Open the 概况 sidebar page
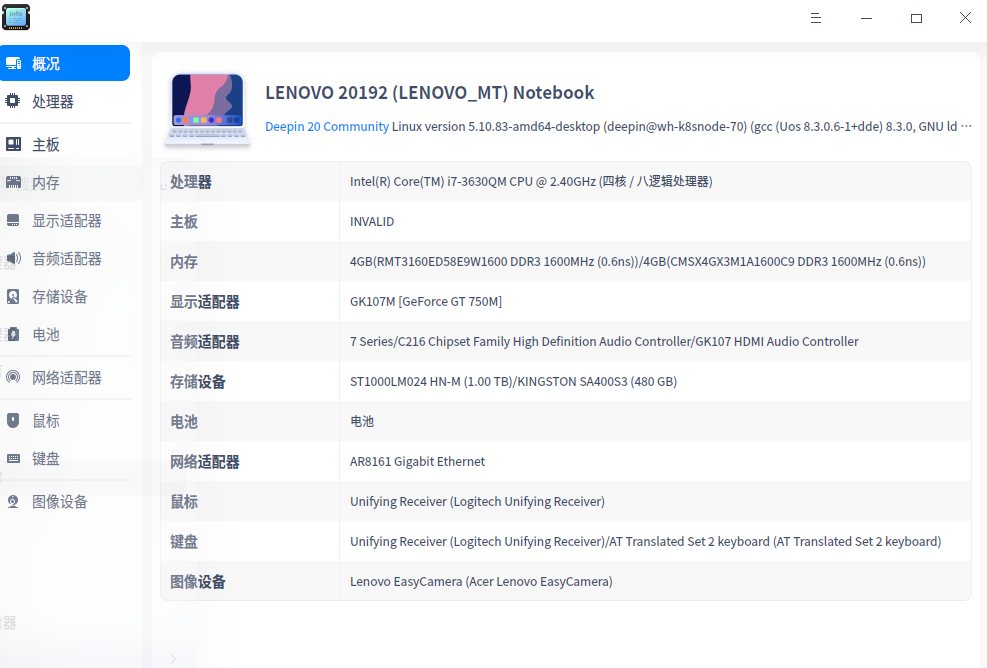Viewport: 987px width, 668px height. (x=65, y=63)
